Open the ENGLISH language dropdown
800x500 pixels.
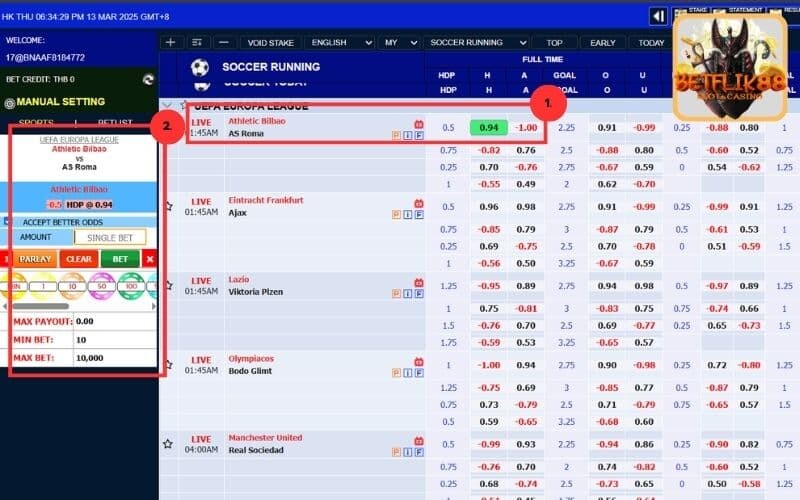tap(340, 42)
